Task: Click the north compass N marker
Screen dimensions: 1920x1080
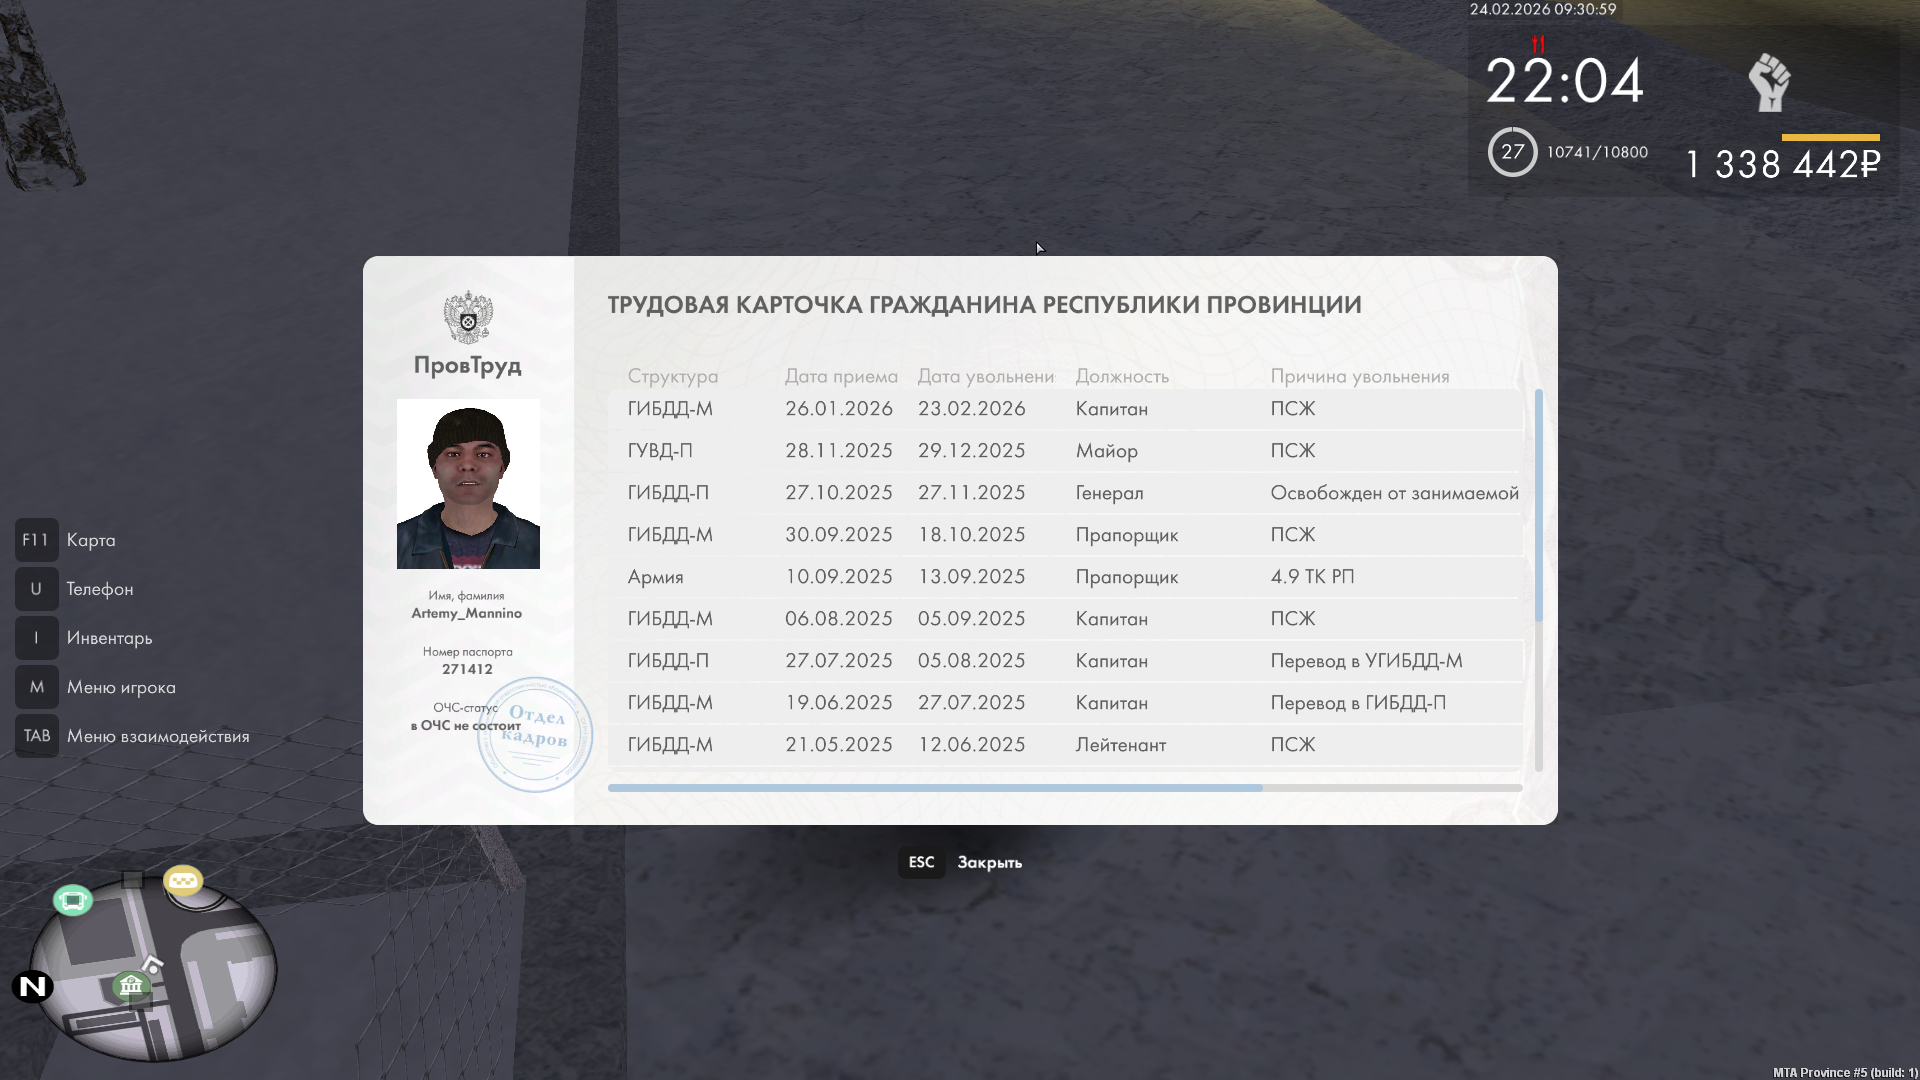Action: pyautogui.click(x=33, y=987)
